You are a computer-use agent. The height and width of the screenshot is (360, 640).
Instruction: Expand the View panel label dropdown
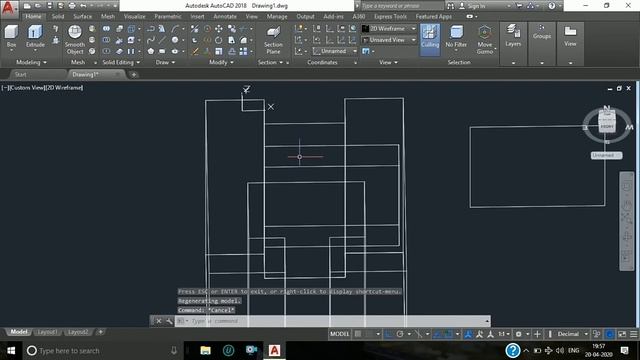388,62
